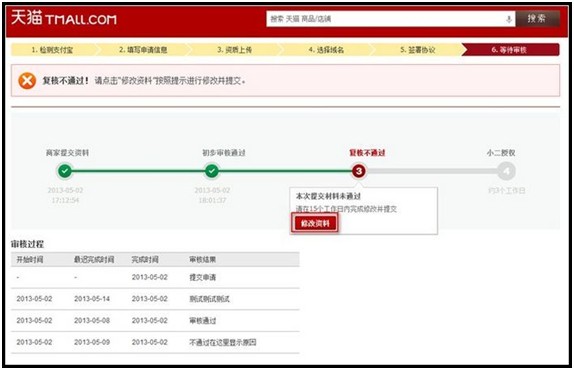The image size is (574, 370).
Task: Select step 5 签署协议 tab
Action: pos(418,50)
